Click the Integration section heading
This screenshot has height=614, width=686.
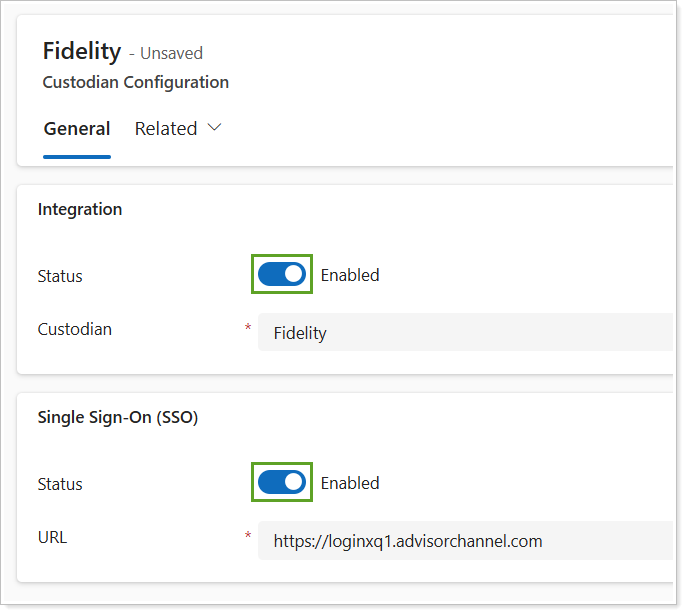[80, 210]
